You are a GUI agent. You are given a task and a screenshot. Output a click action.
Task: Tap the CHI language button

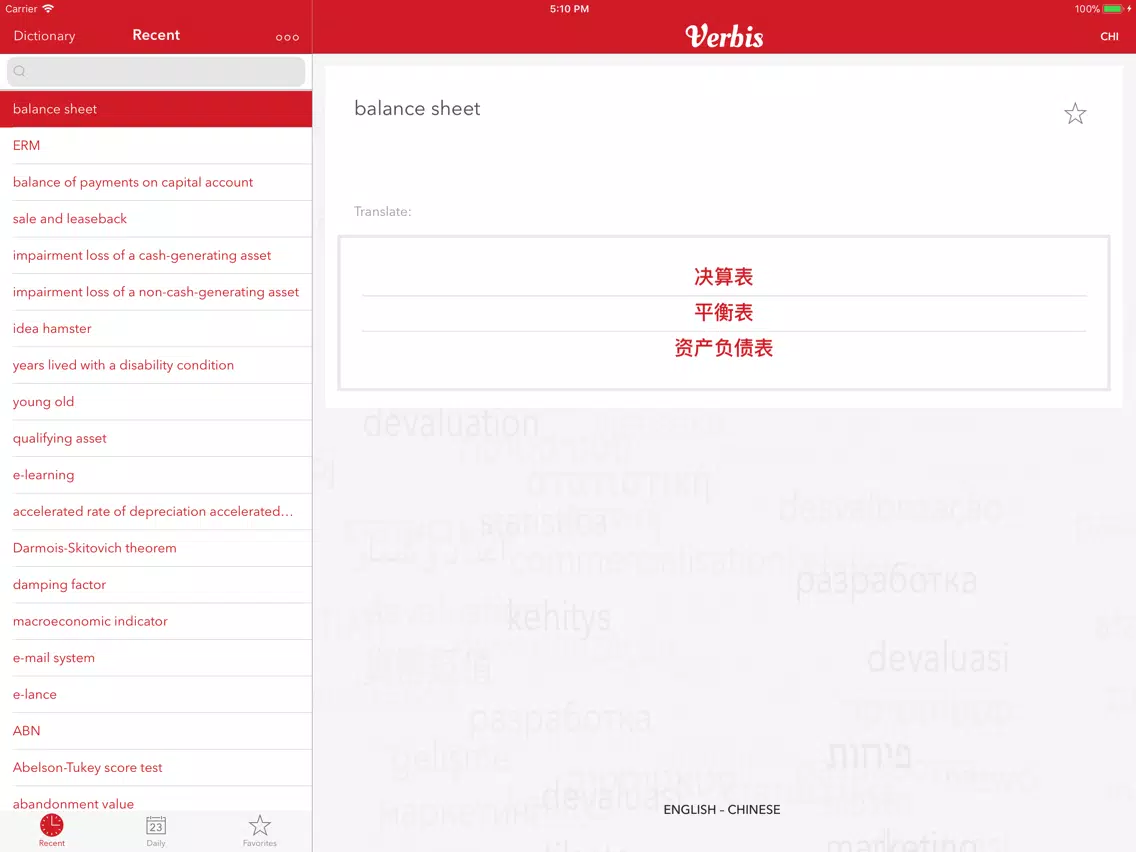[1108, 36]
